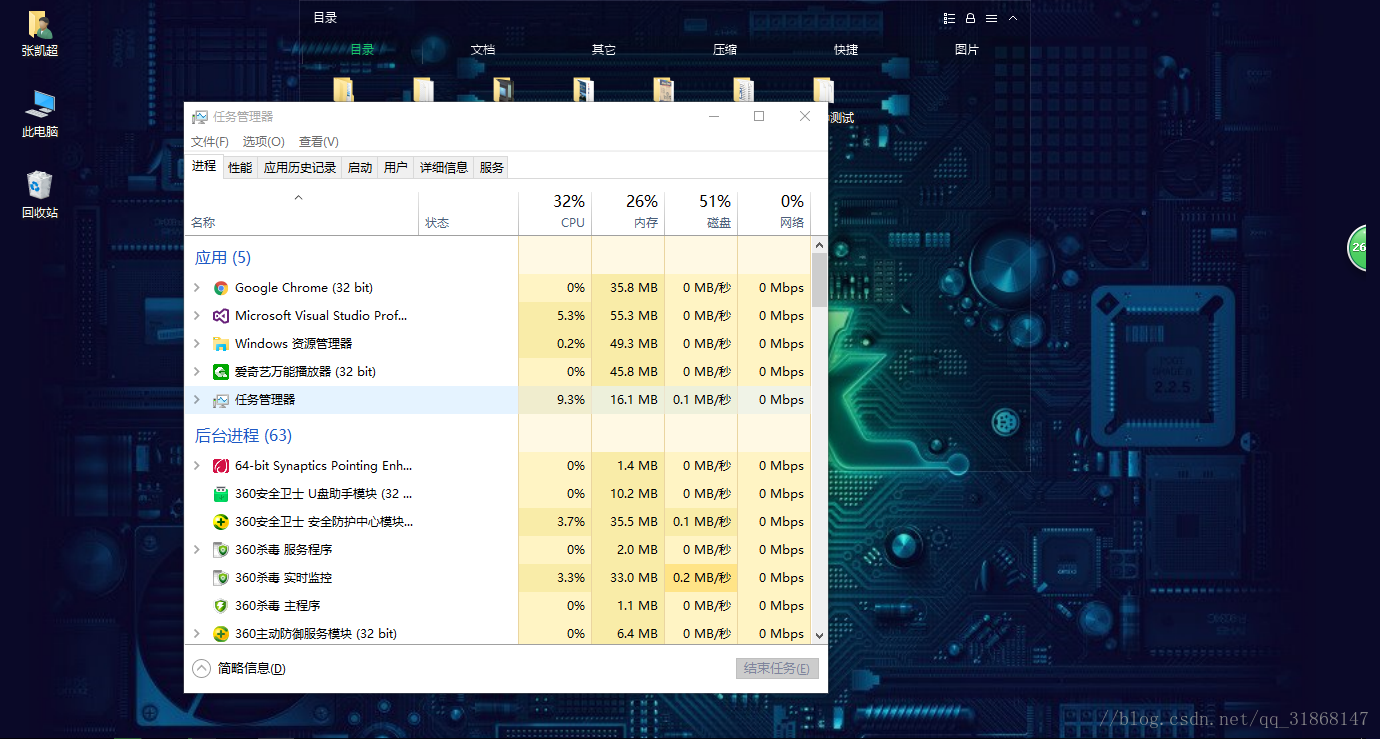1380x739 pixels.
Task: Sort by the CPU column header
Action: coord(555,212)
